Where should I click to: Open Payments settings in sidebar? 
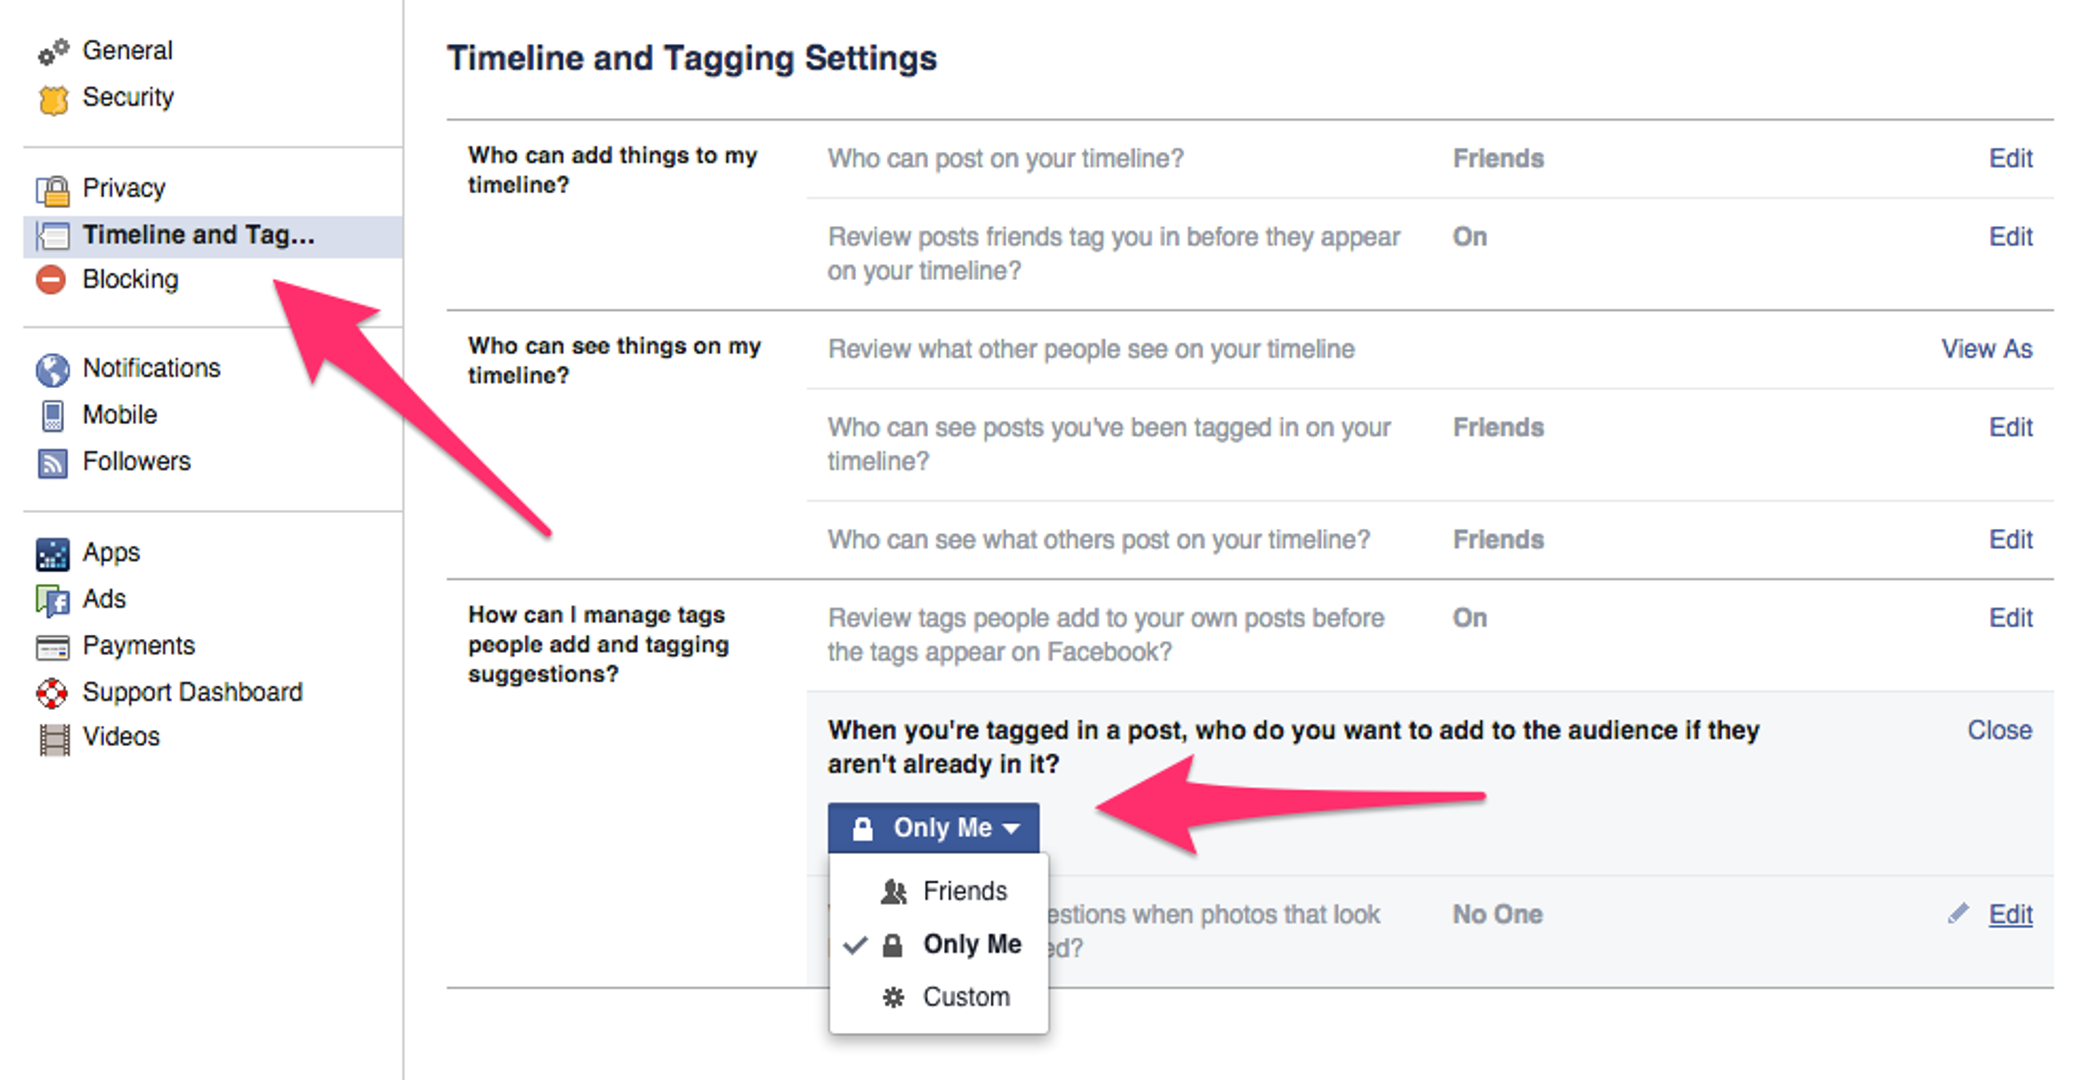tap(138, 645)
